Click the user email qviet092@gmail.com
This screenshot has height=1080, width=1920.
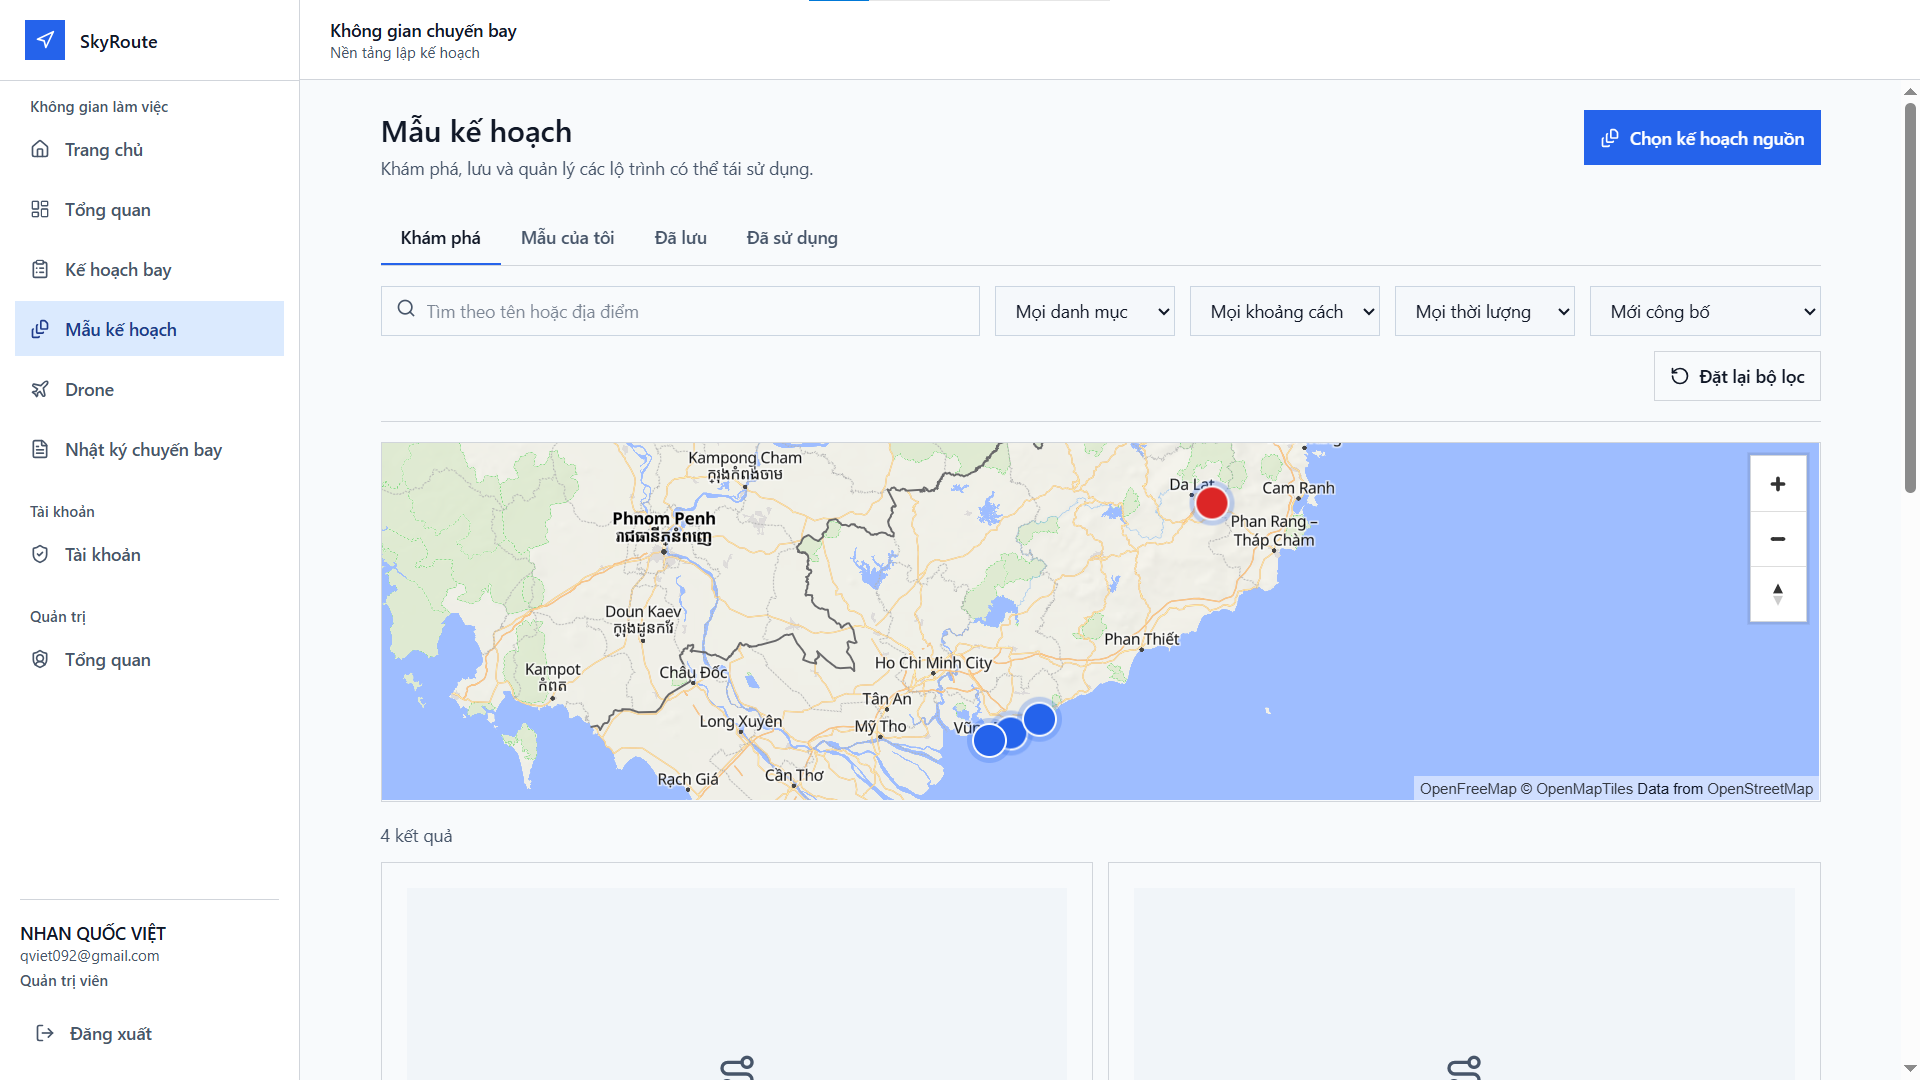(90, 956)
